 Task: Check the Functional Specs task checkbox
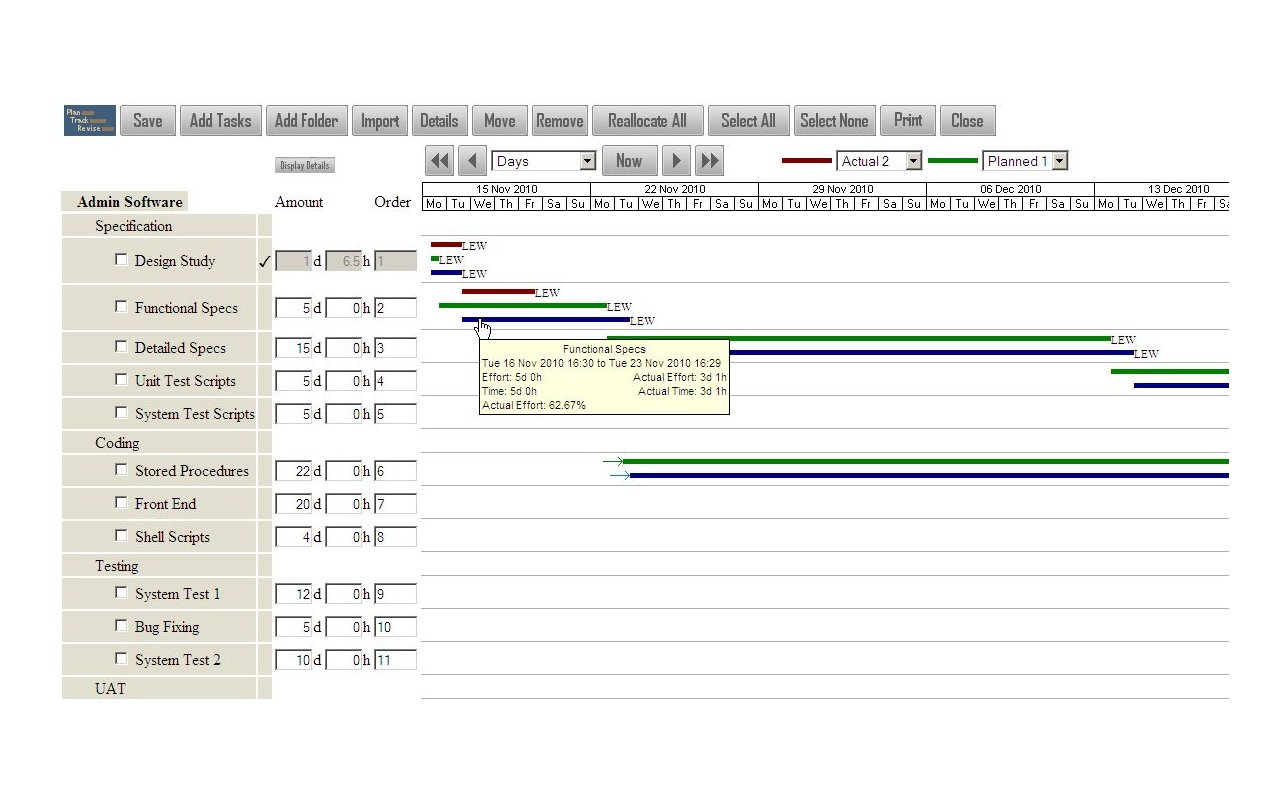[x=121, y=307]
